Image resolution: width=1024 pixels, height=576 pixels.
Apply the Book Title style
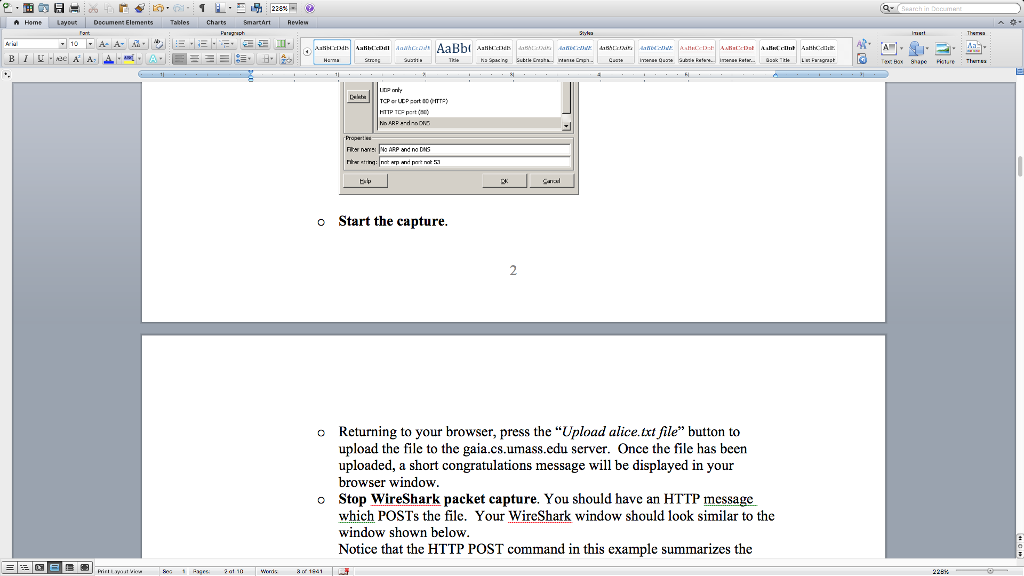pyautogui.click(x=777, y=52)
